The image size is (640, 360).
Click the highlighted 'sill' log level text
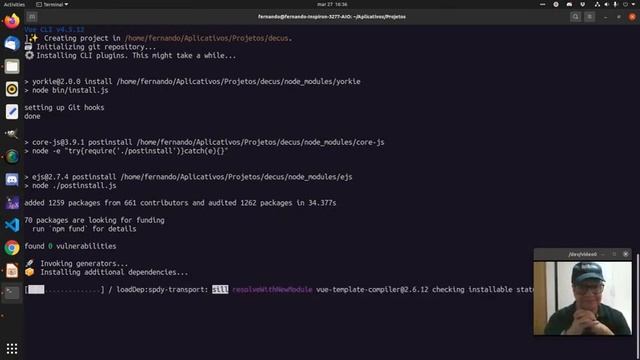(220, 289)
